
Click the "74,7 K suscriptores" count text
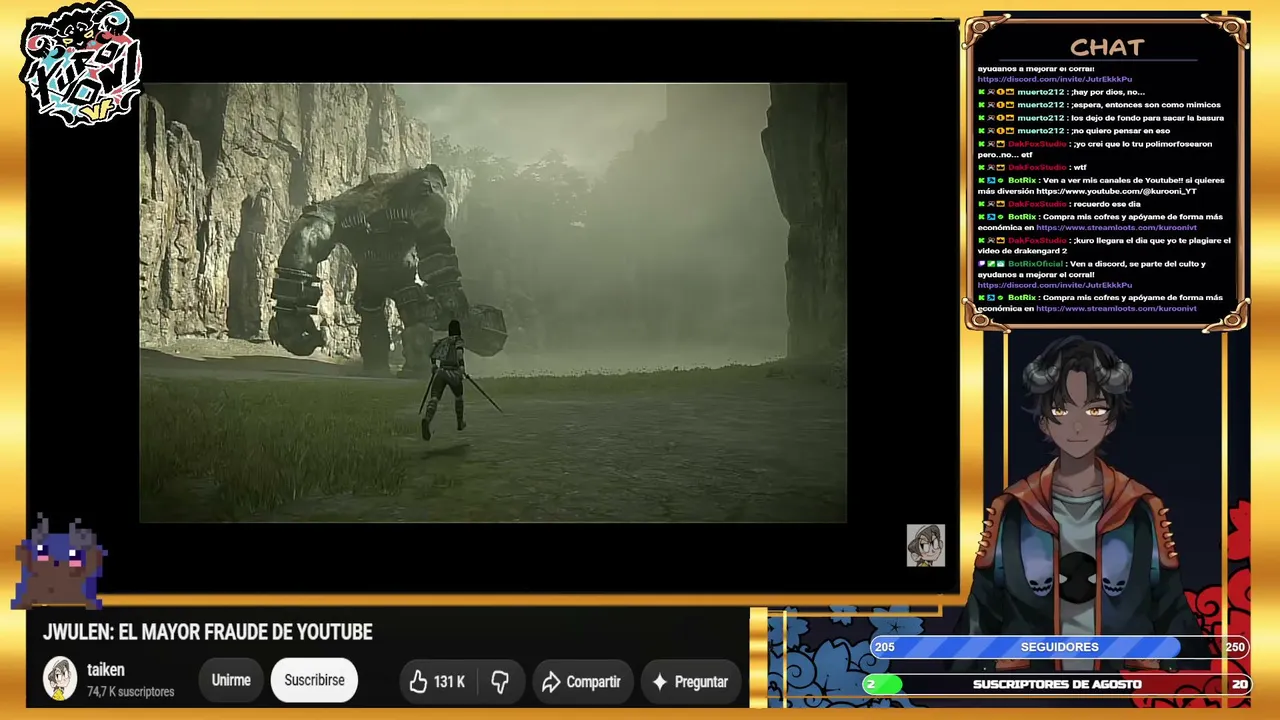[x=131, y=691]
